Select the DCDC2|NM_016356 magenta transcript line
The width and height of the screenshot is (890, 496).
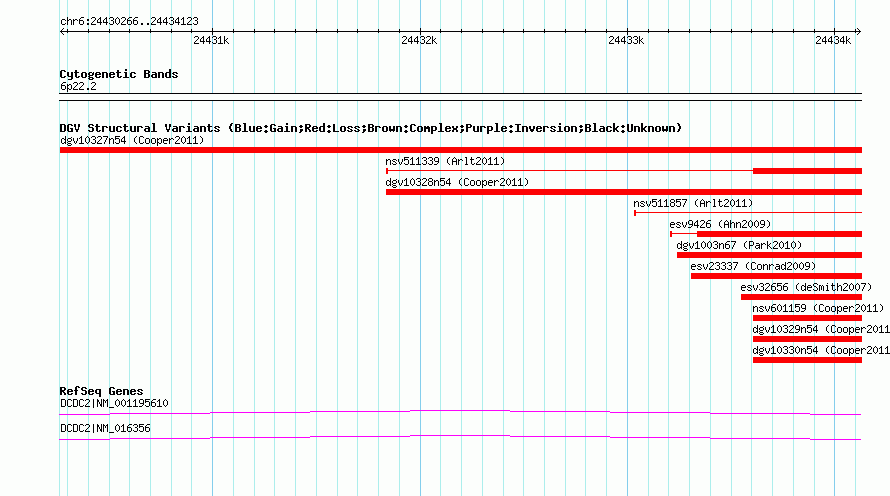coord(460,437)
